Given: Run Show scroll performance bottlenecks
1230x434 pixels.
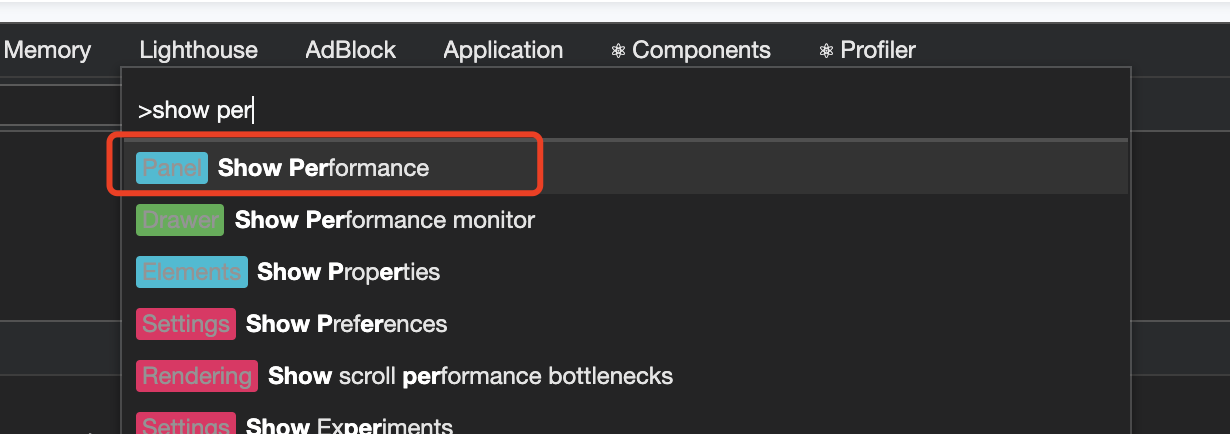Looking at the screenshot, I should 470,376.
